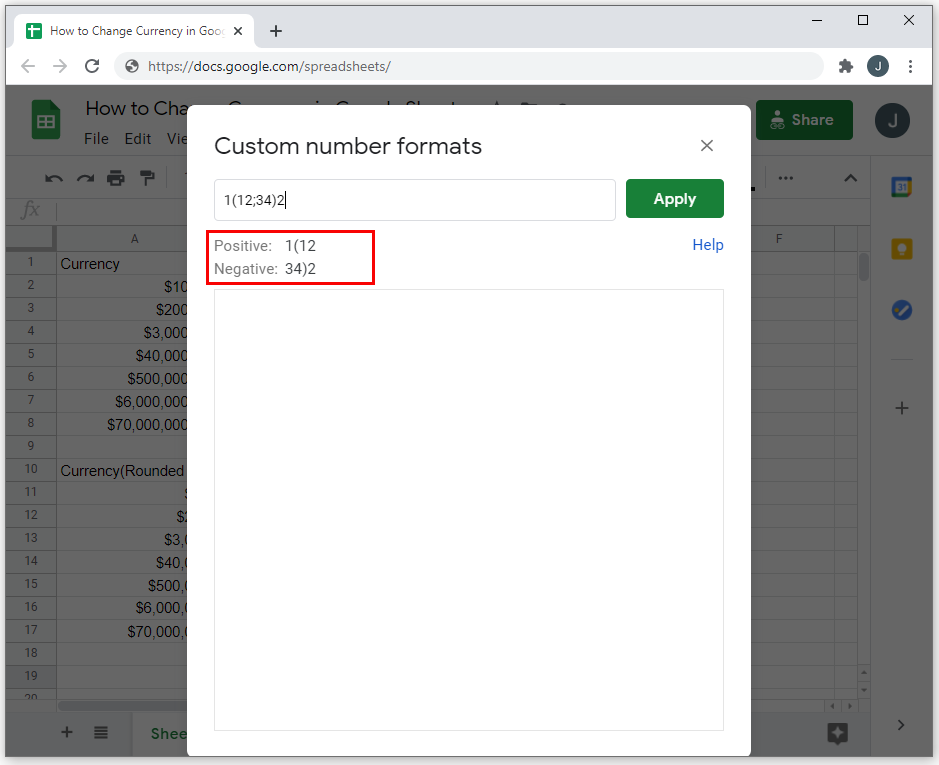Screen dimensions: 939x765
Task: Click the browser extensions puzzle icon
Action: coord(845,66)
